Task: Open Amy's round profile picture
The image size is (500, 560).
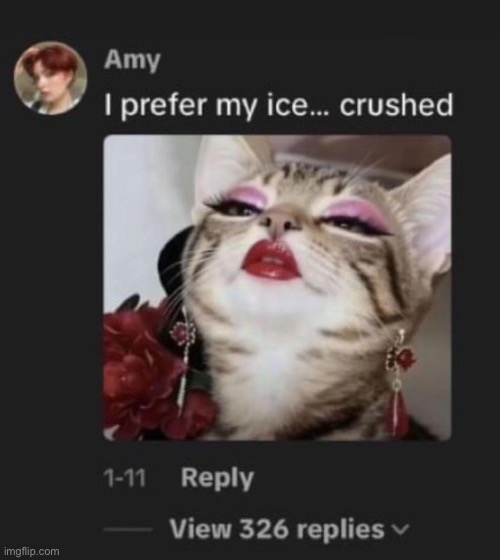Action: point(50,78)
